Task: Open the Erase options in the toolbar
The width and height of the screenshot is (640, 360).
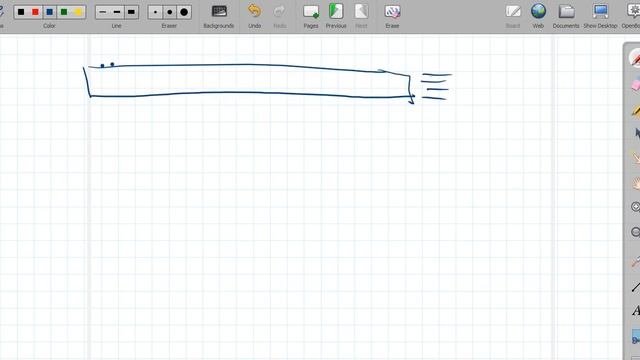Action: 392,16
